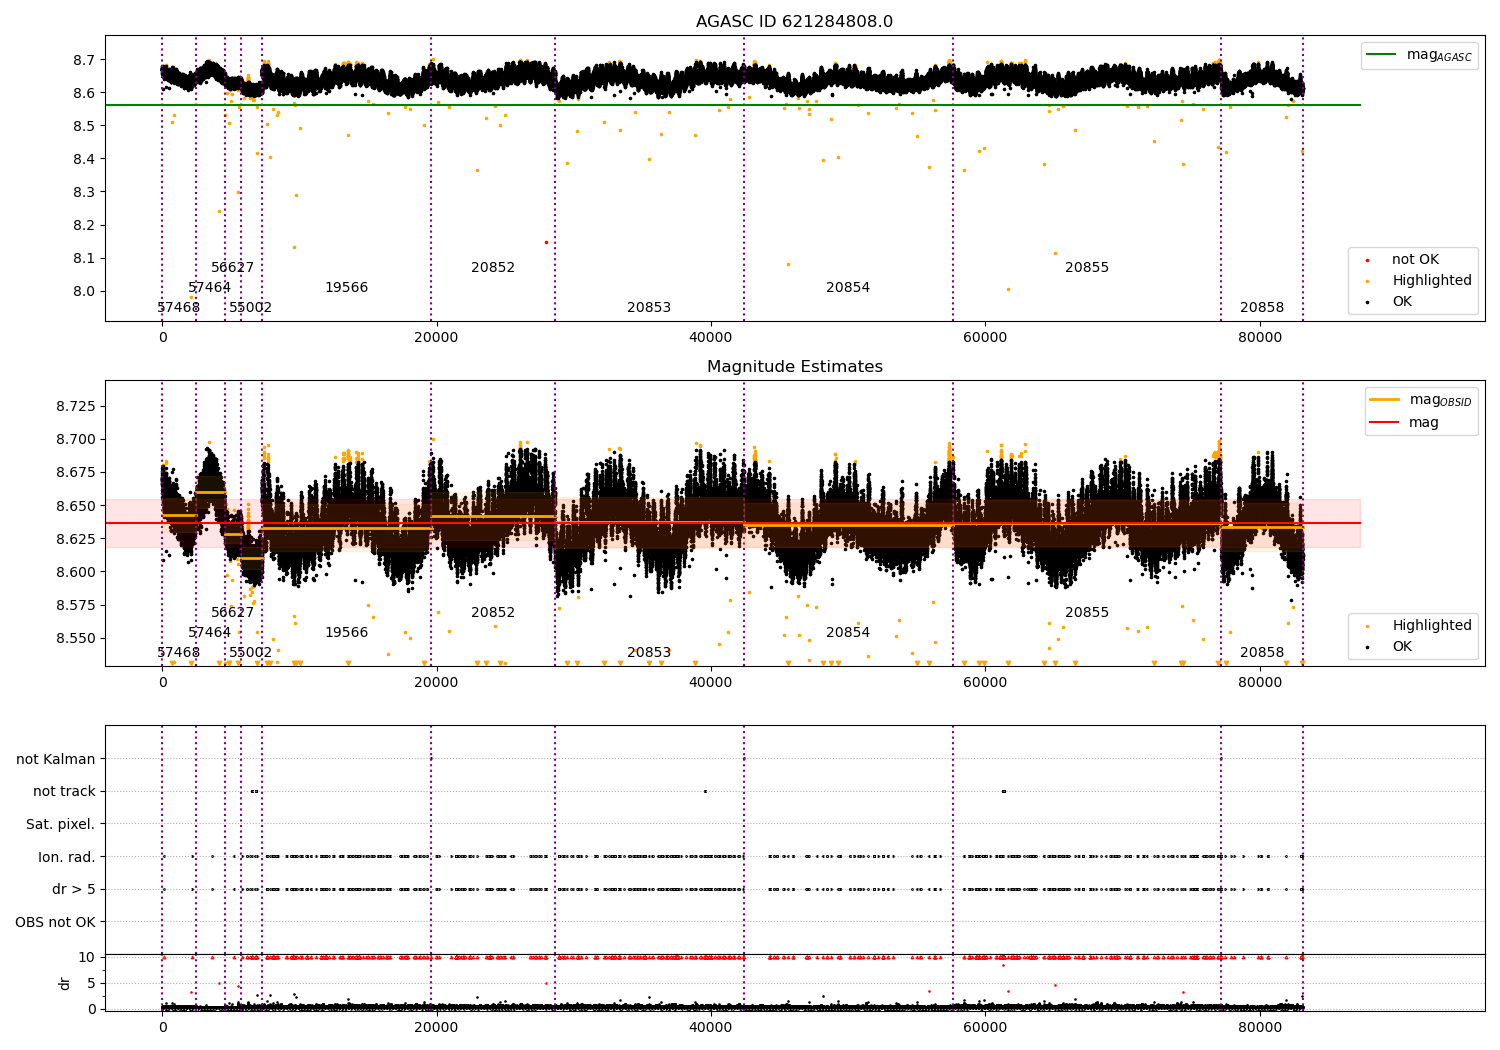Click OBSID label 55002 in top plot

click(251, 308)
